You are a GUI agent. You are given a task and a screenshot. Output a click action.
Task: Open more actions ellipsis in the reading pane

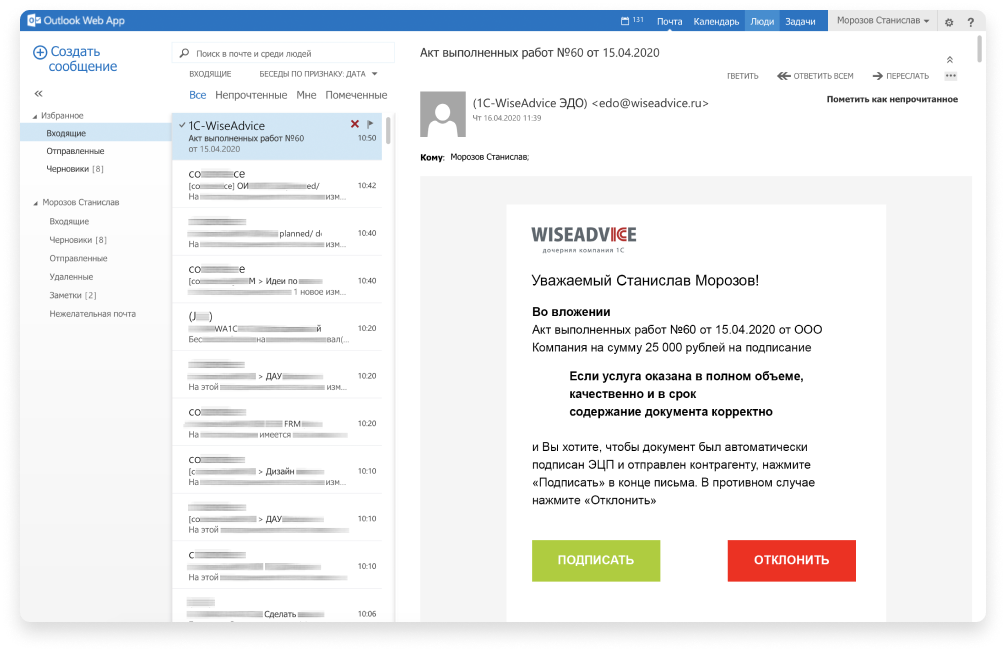point(951,76)
